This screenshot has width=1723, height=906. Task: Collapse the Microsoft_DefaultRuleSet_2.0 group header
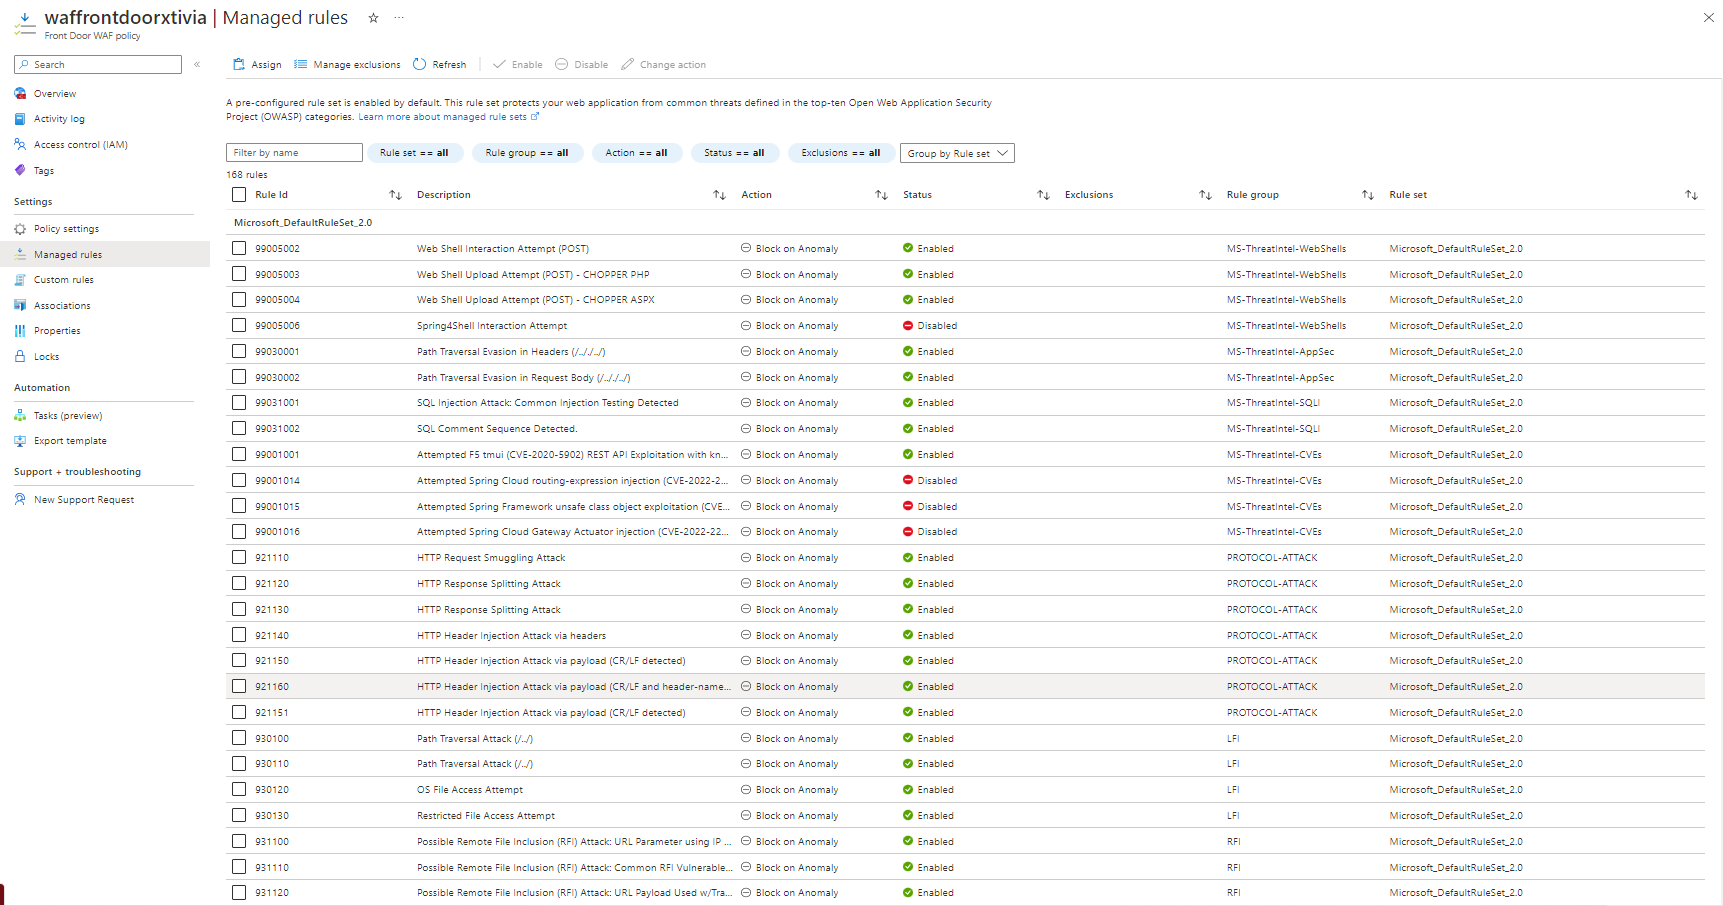coord(303,223)
